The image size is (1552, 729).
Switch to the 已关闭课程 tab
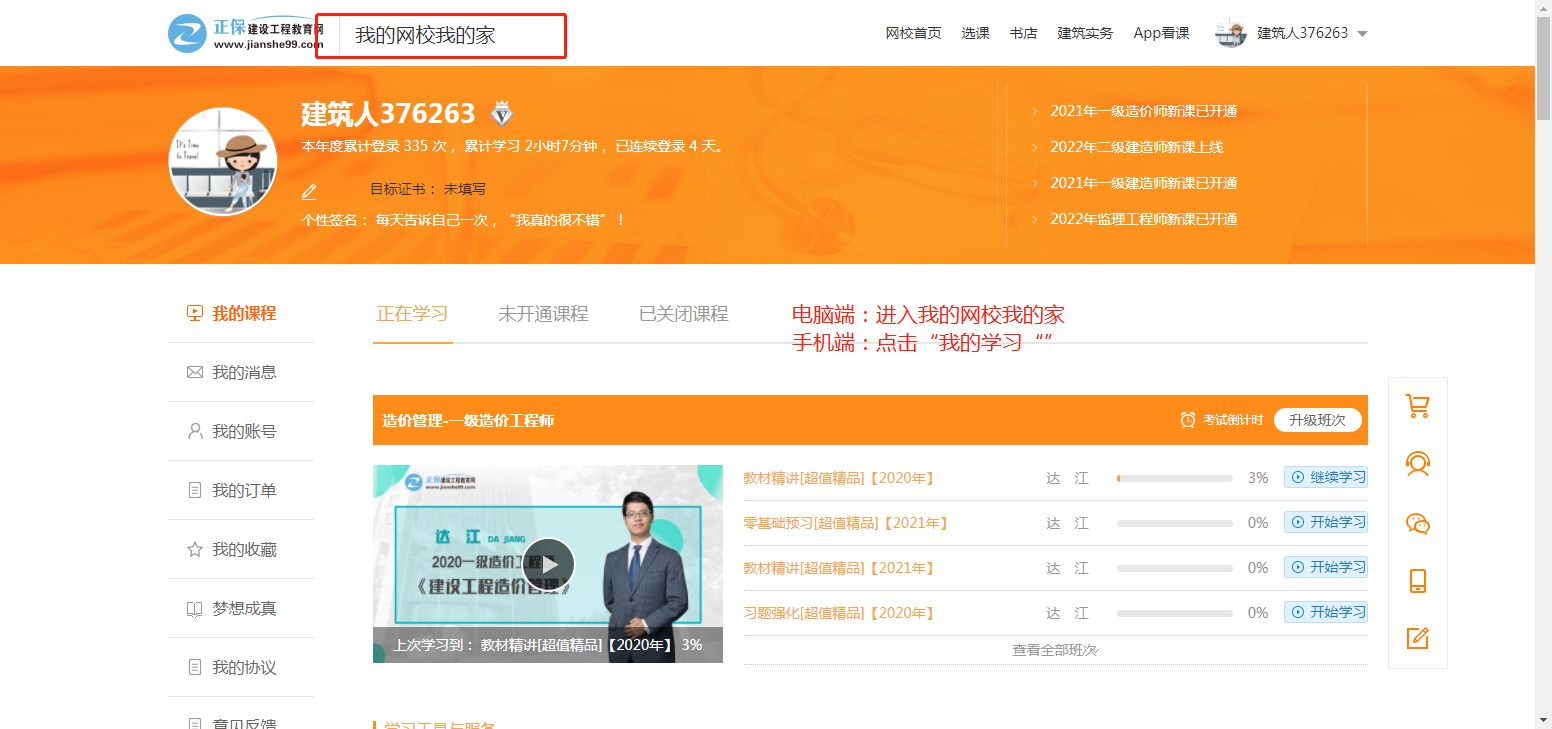683,314
